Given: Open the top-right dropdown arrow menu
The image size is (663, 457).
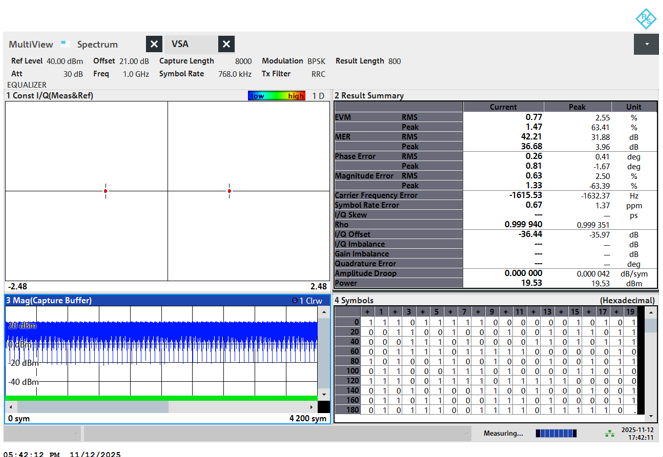Looking at the screenshot, I should coord(646,44).
